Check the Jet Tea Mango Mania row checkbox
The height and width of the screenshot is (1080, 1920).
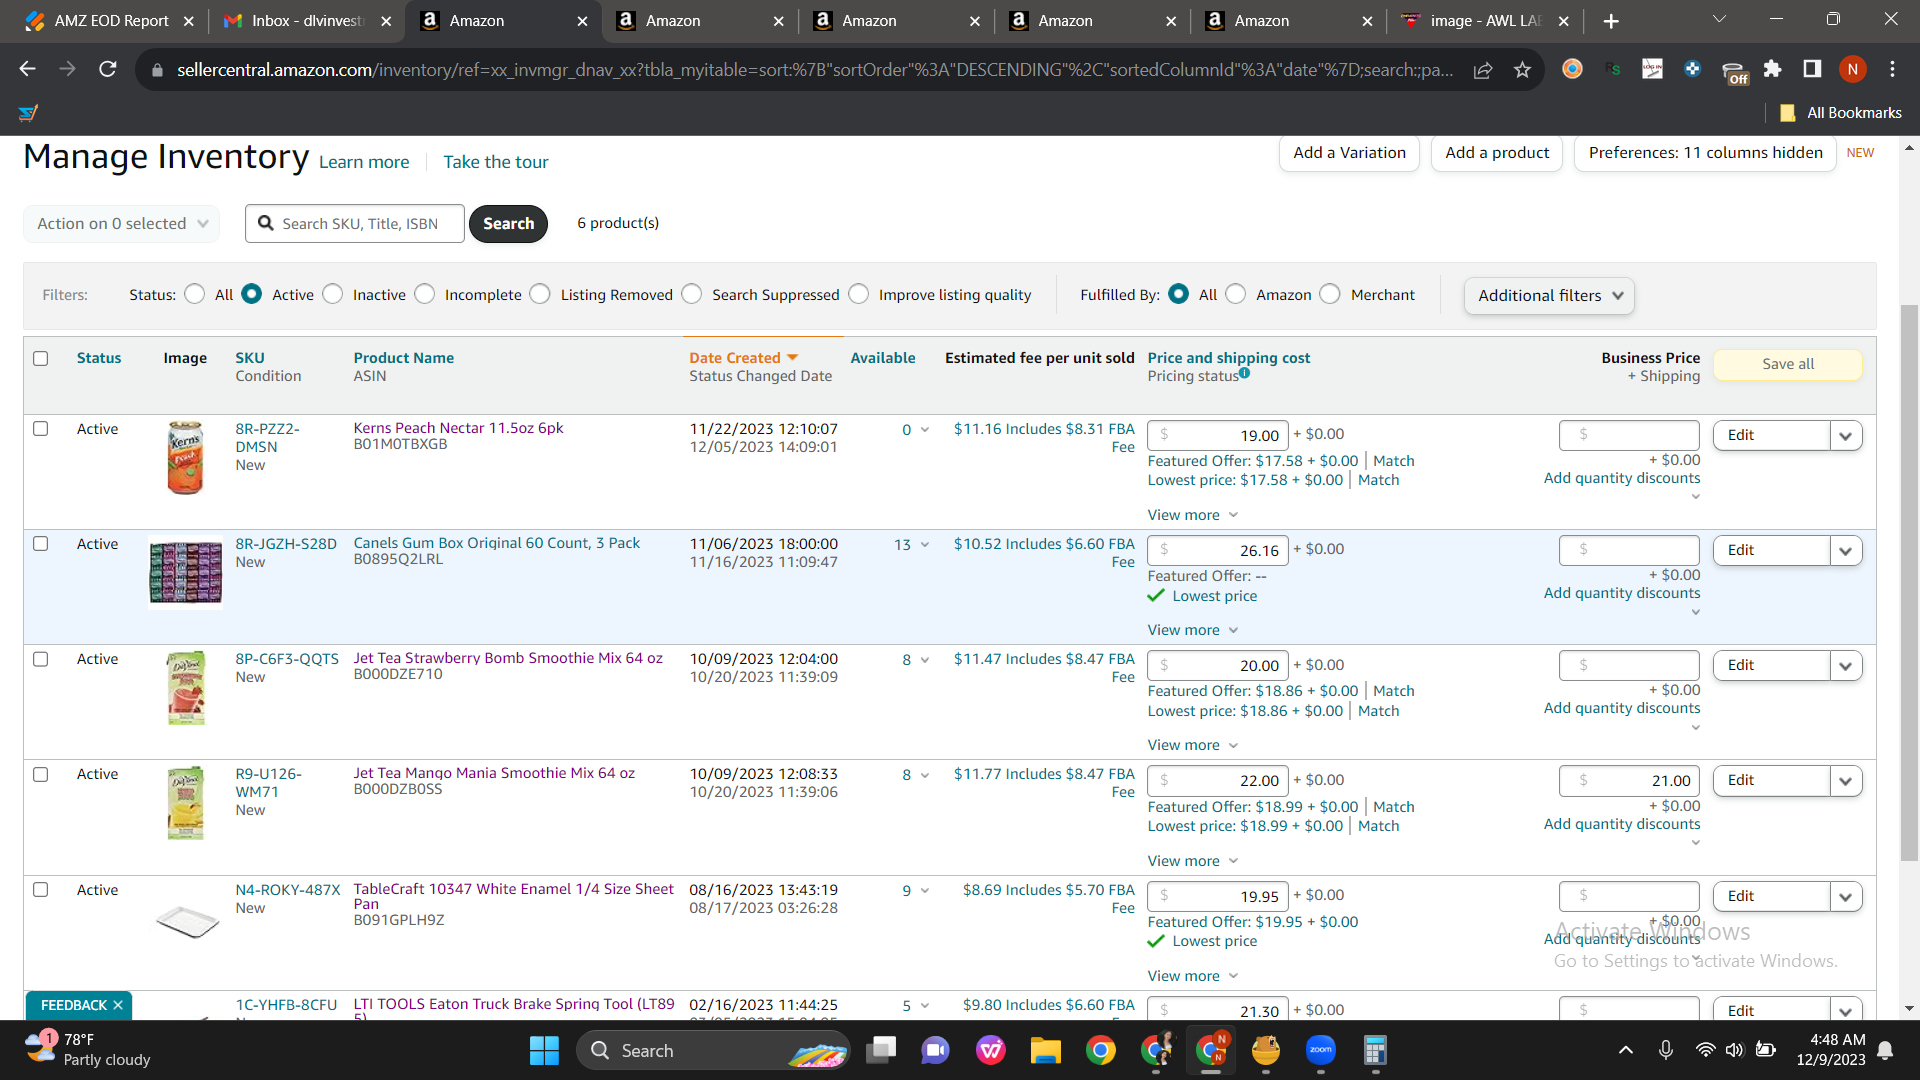tap(41, 774)
